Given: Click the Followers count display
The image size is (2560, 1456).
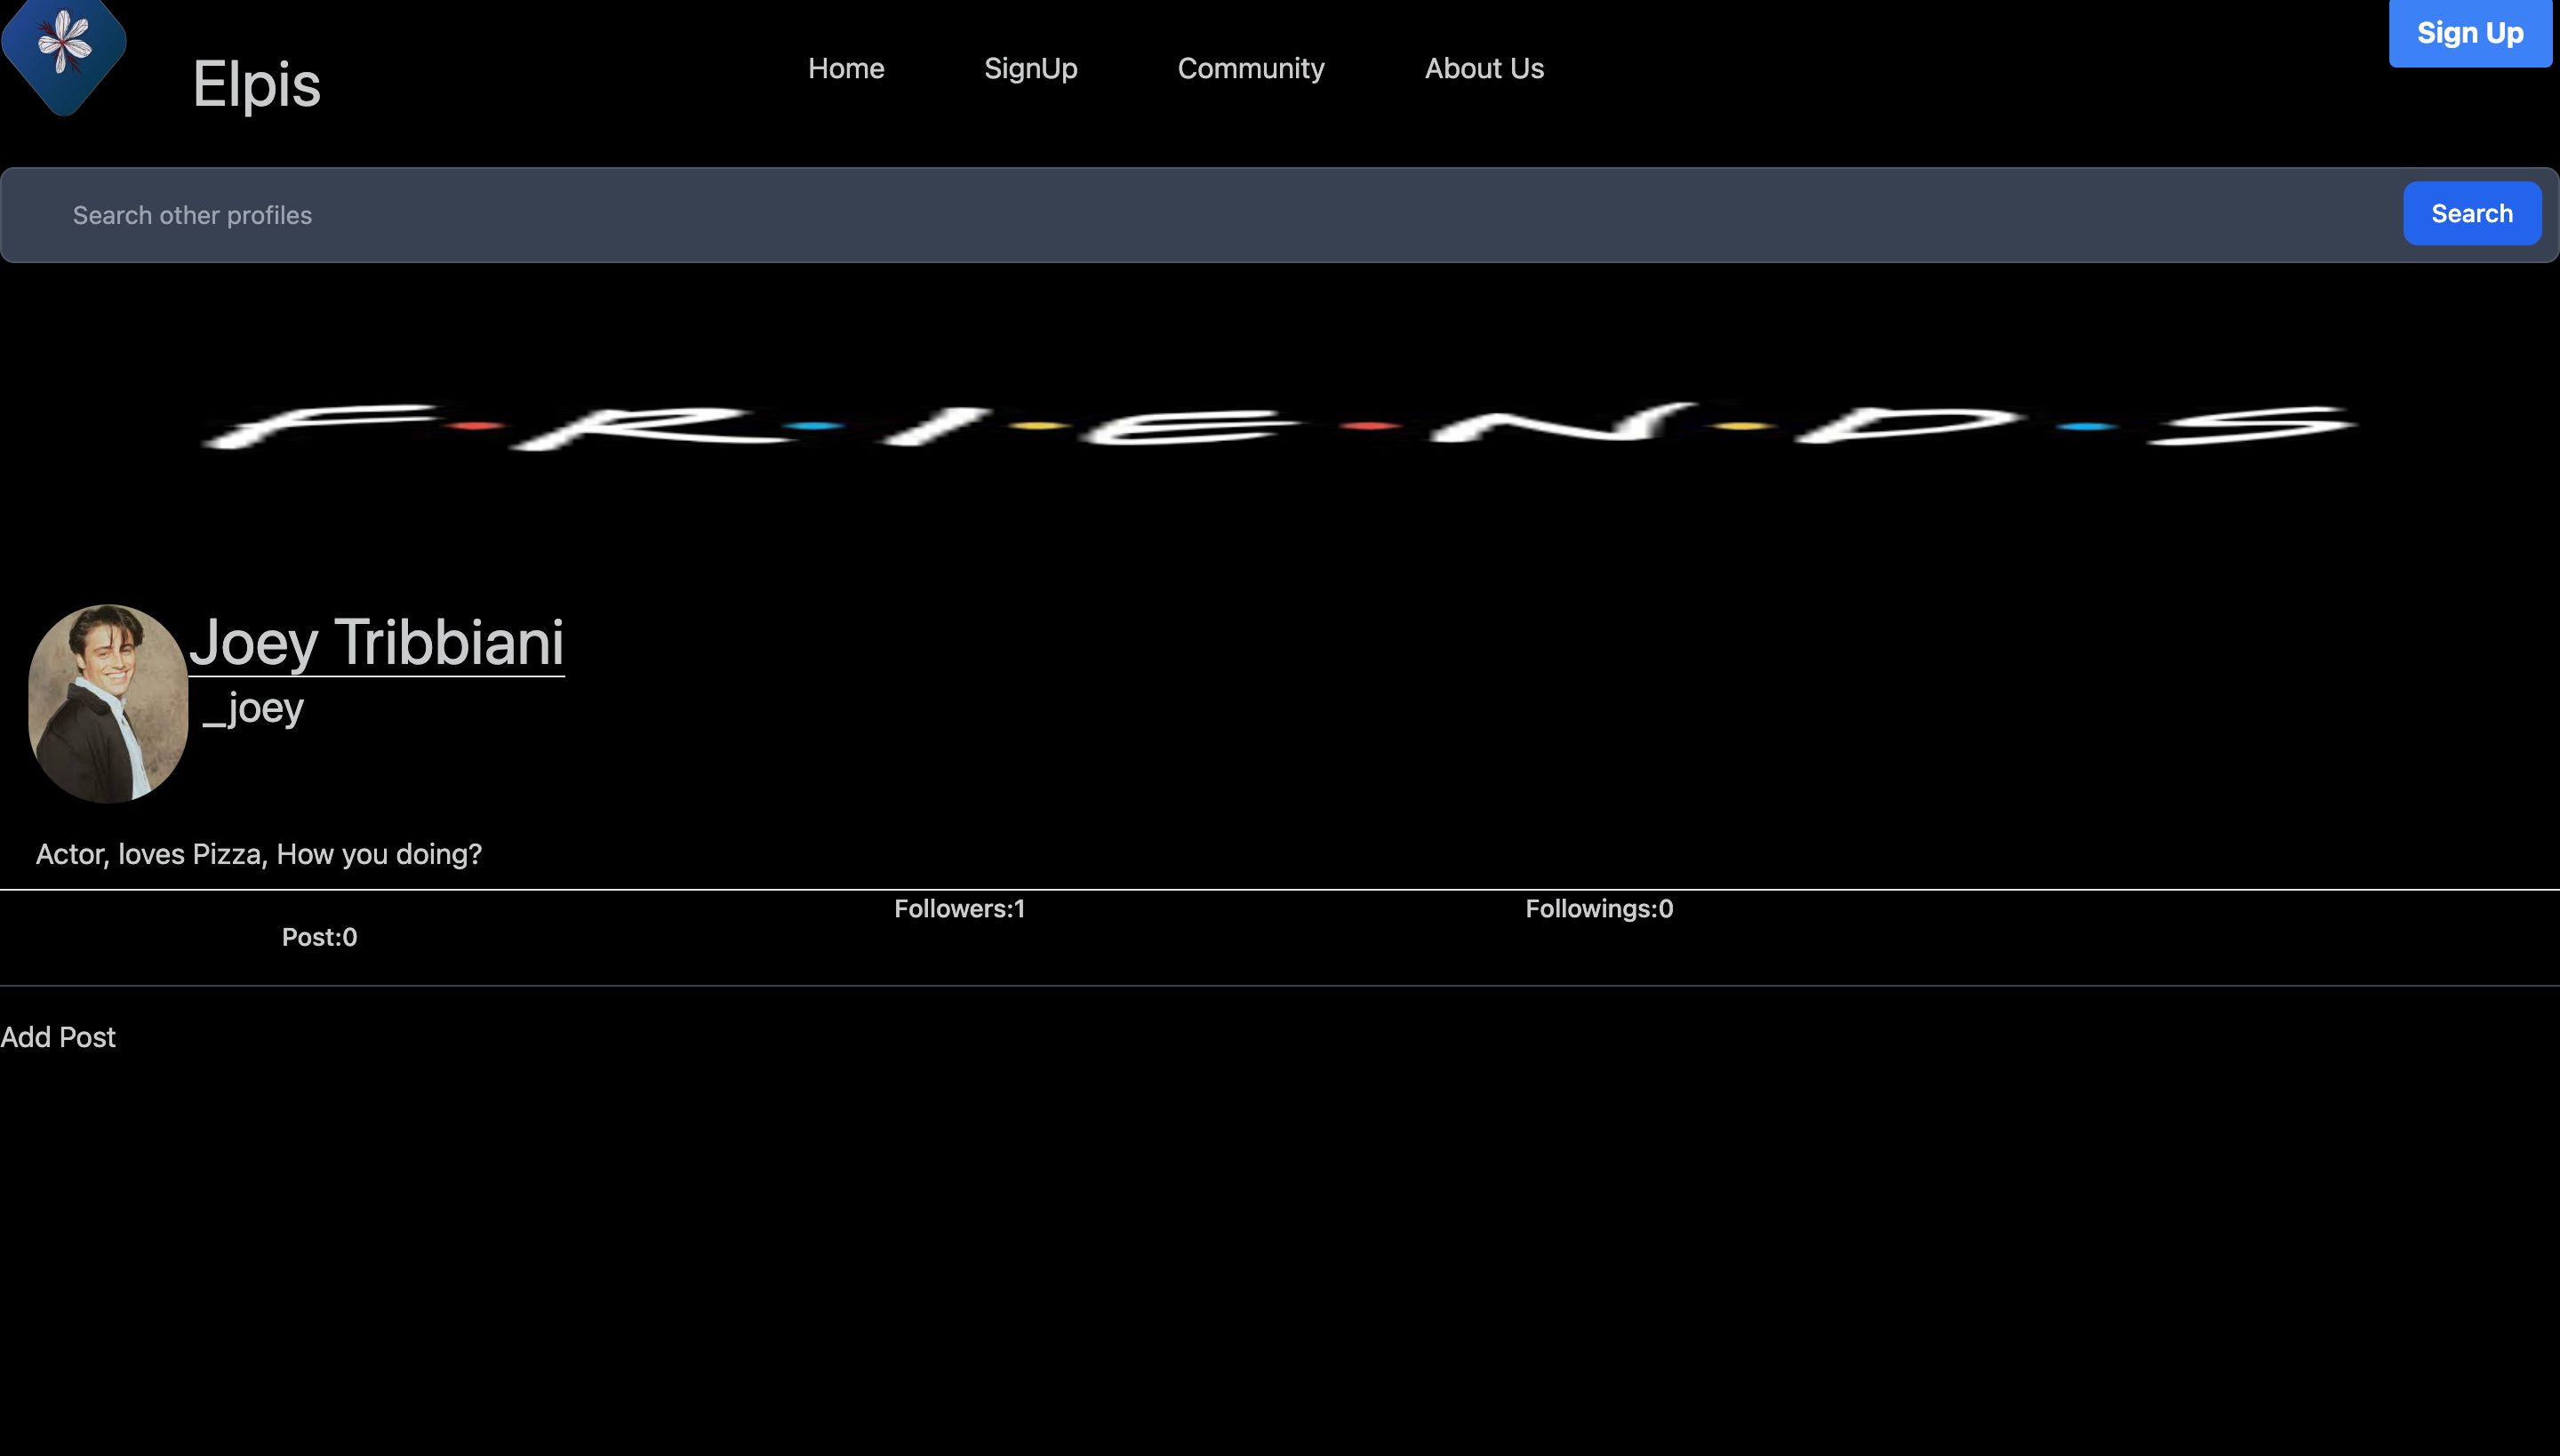Looking at the screenshot, I should 960,909.
